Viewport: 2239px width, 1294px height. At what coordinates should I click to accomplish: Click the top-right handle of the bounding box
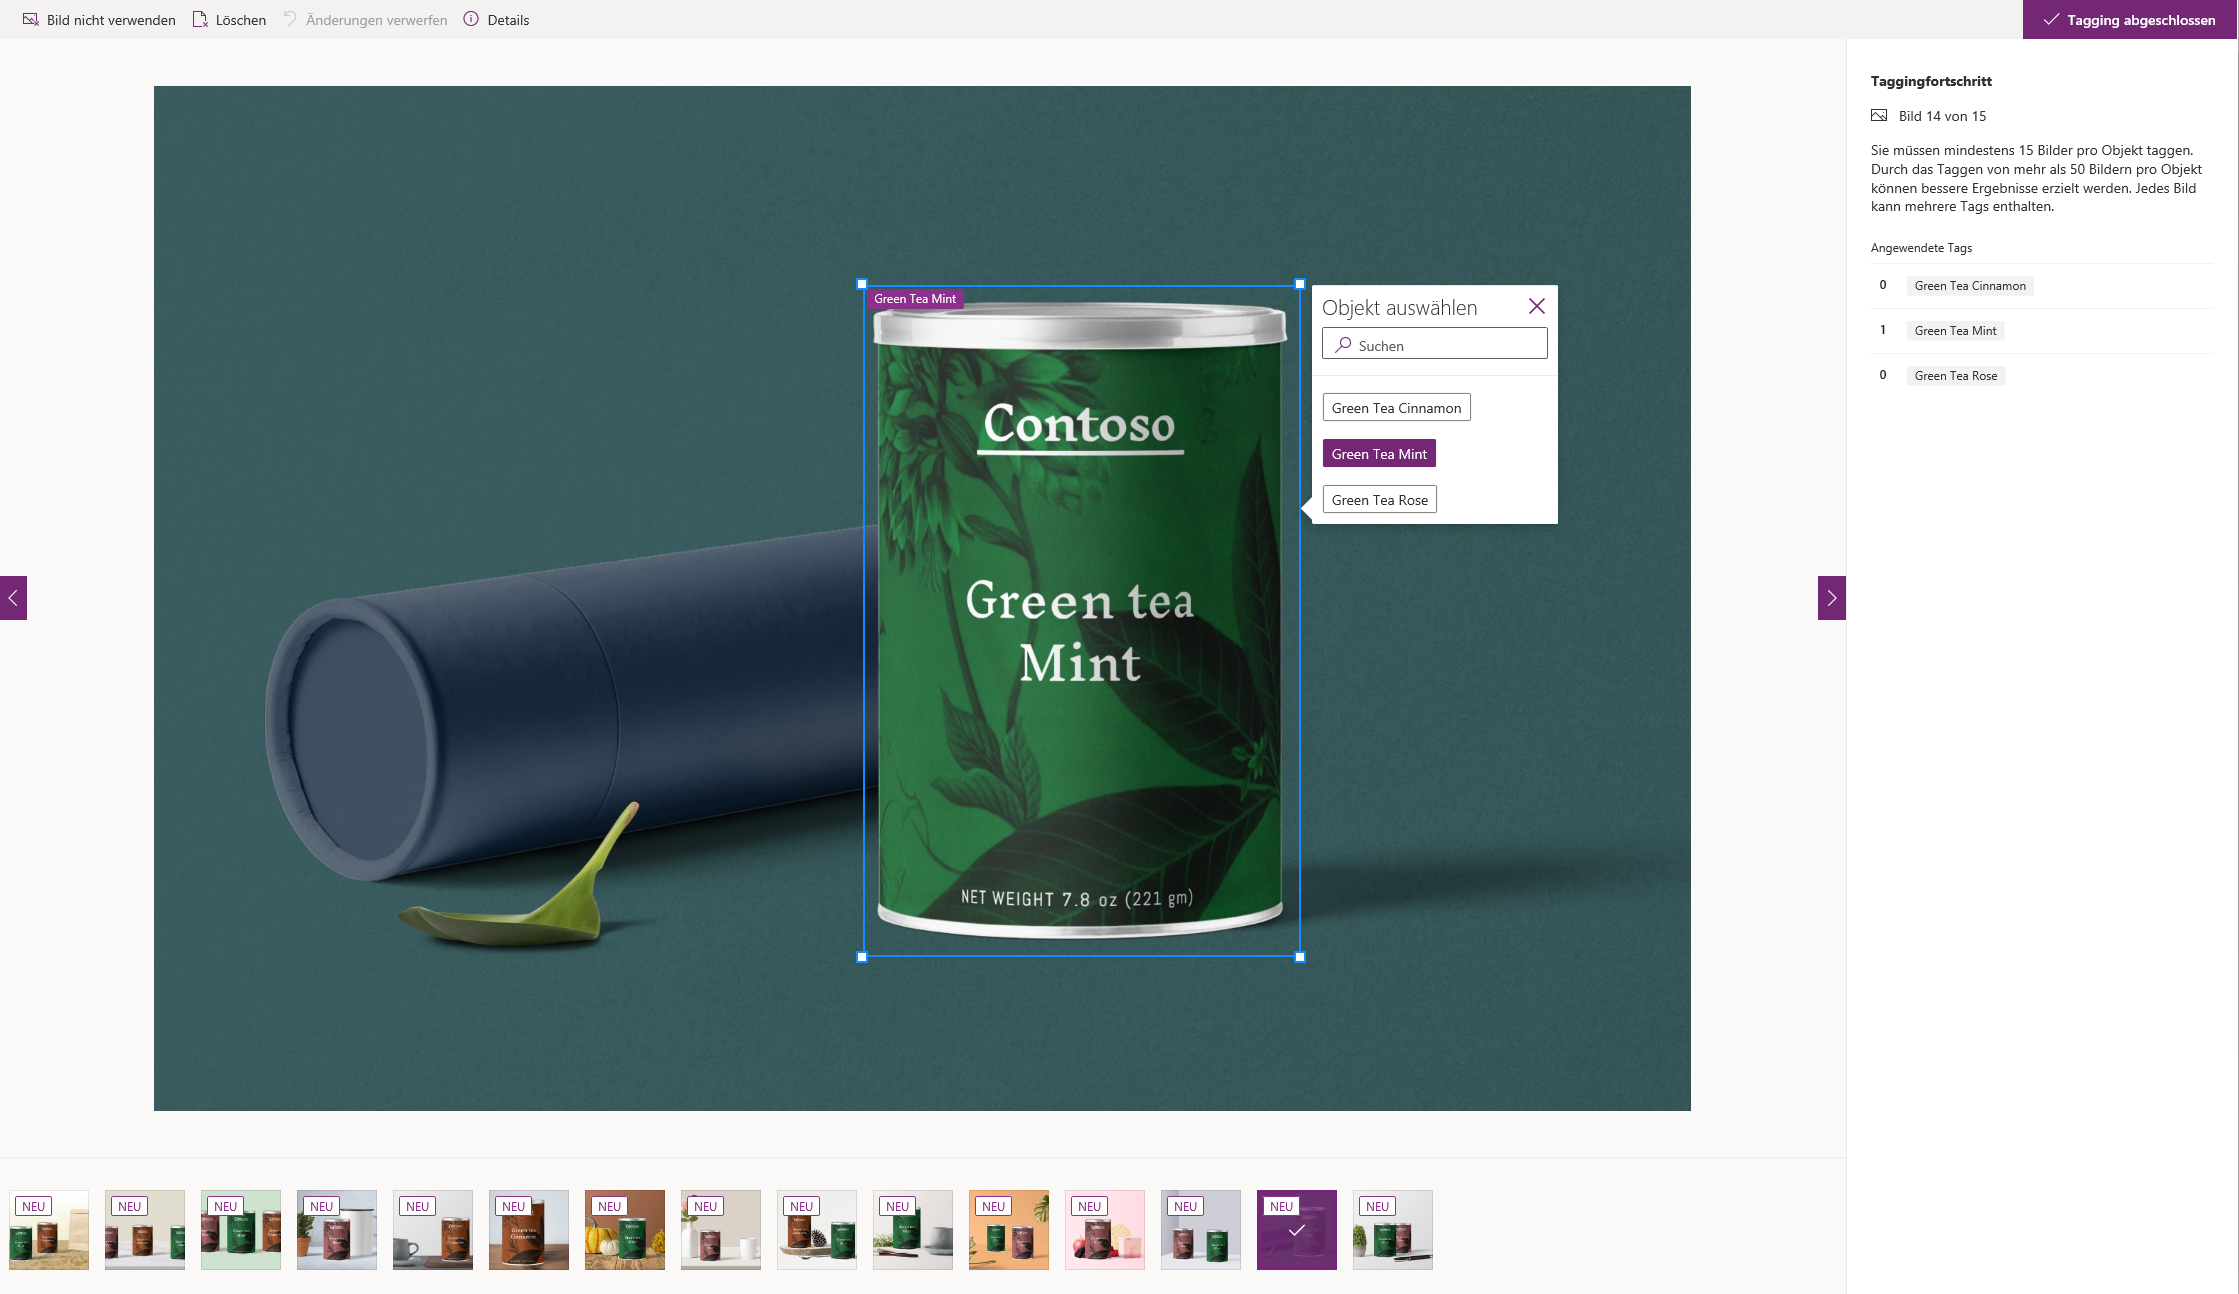1300,284
